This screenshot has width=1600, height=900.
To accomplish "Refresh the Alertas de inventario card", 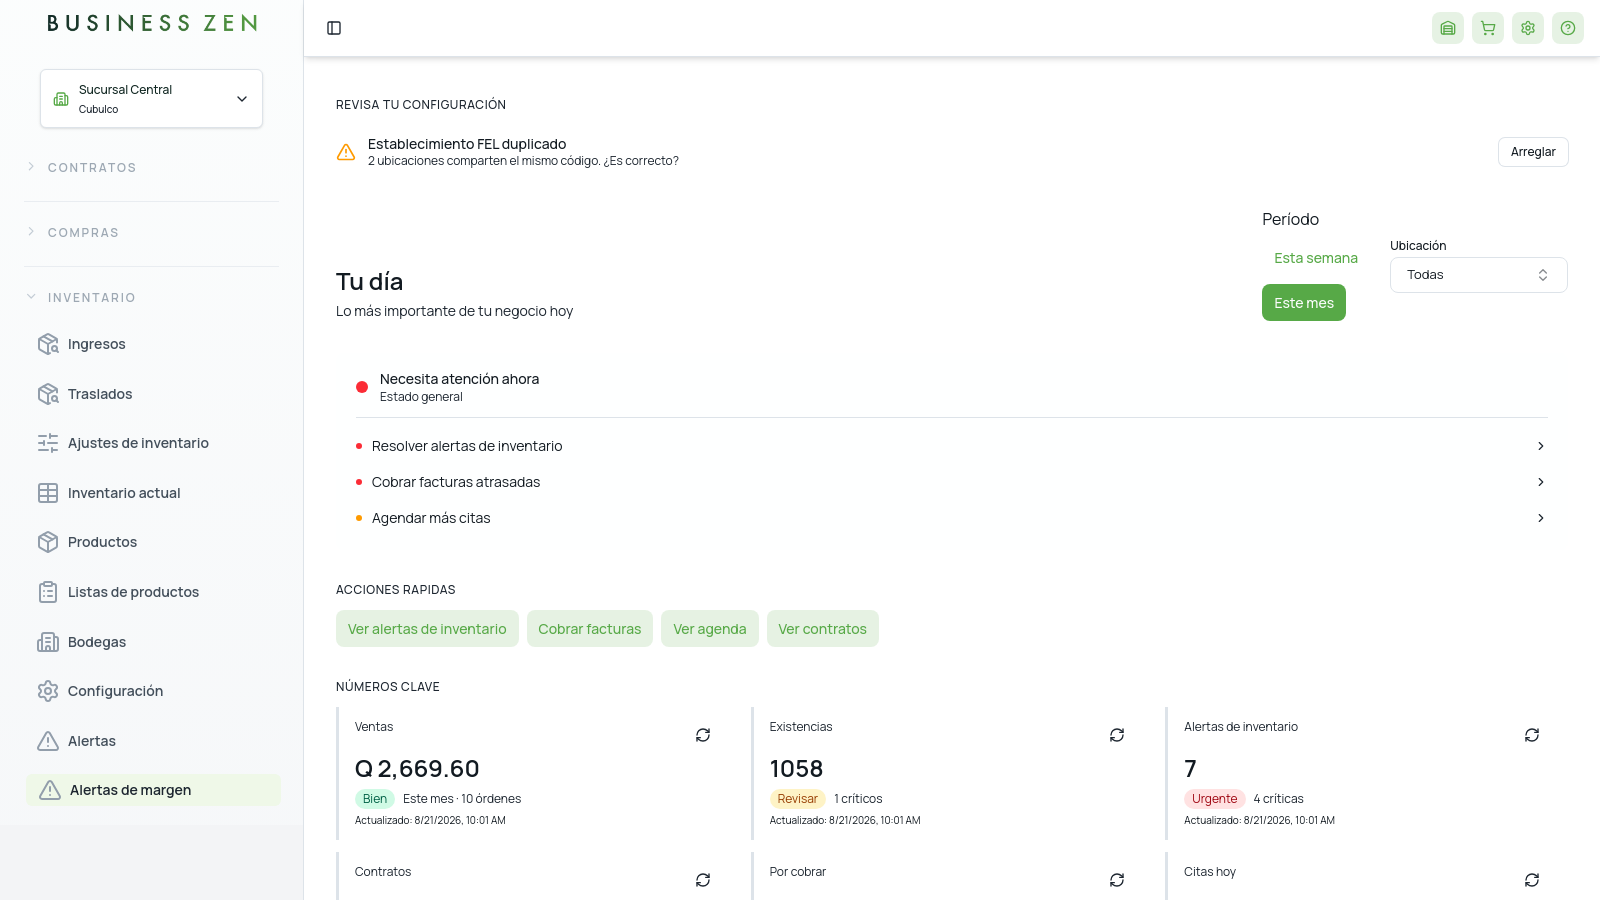I will click(x=1532, y=735).
